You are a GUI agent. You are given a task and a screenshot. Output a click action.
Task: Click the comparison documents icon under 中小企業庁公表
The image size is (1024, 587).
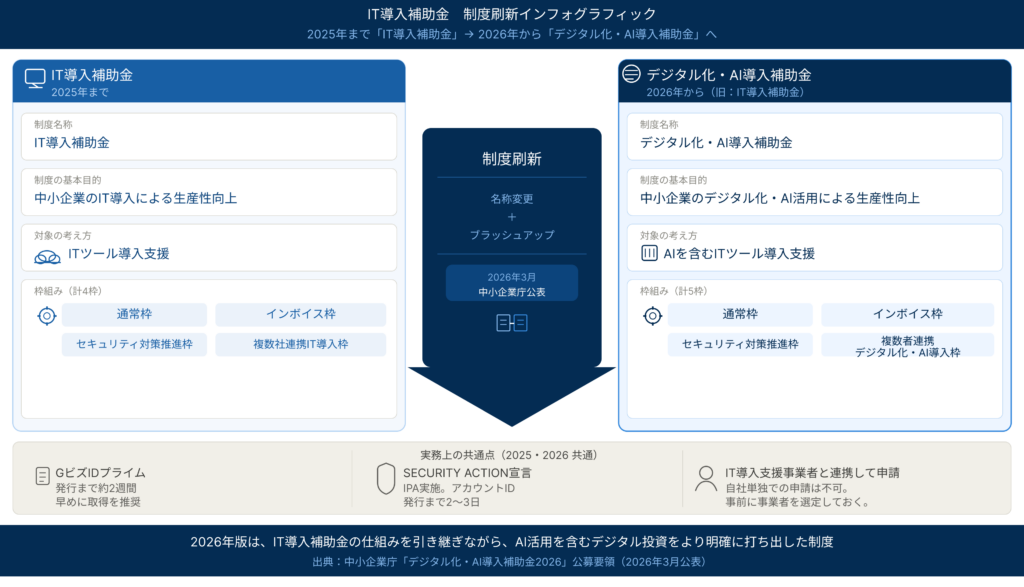[x=511, y=323]
